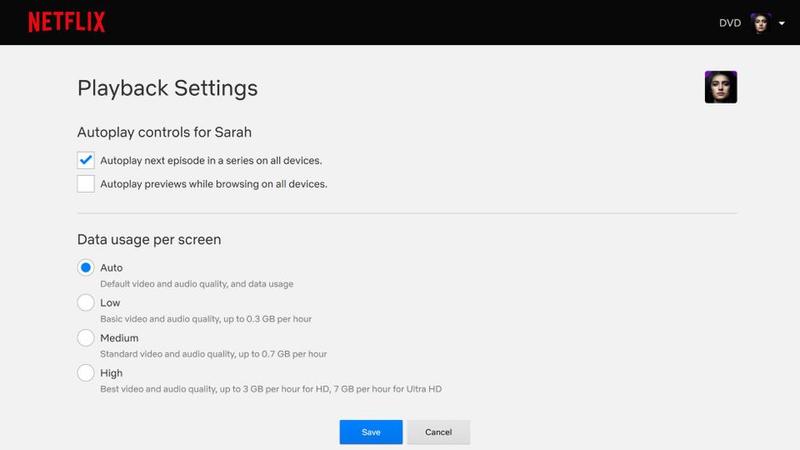Click the 'Autoplay previews while browsing' label
The height and width of the screenshot is (450, 800).
tap(214, 184)
